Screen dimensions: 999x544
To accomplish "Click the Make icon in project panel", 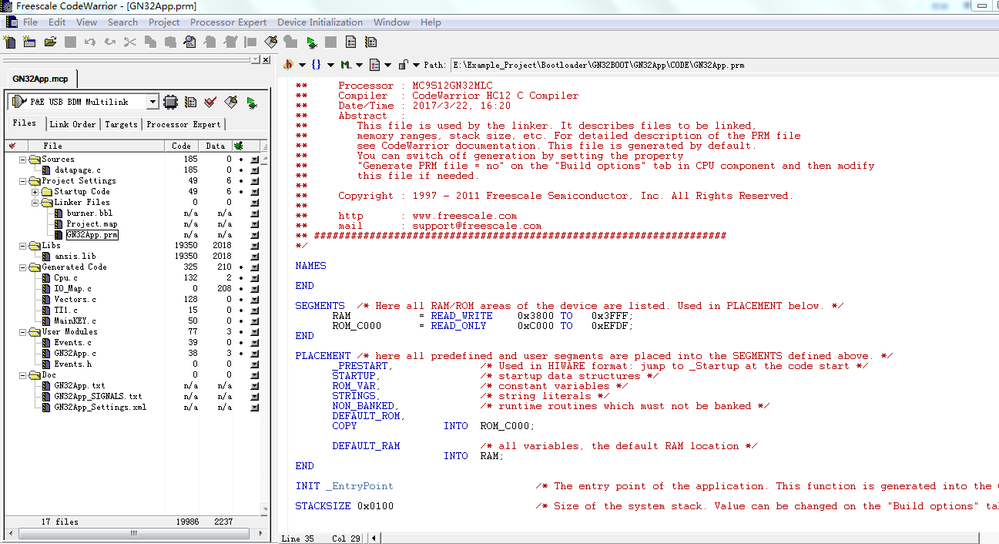I will 231,102.
